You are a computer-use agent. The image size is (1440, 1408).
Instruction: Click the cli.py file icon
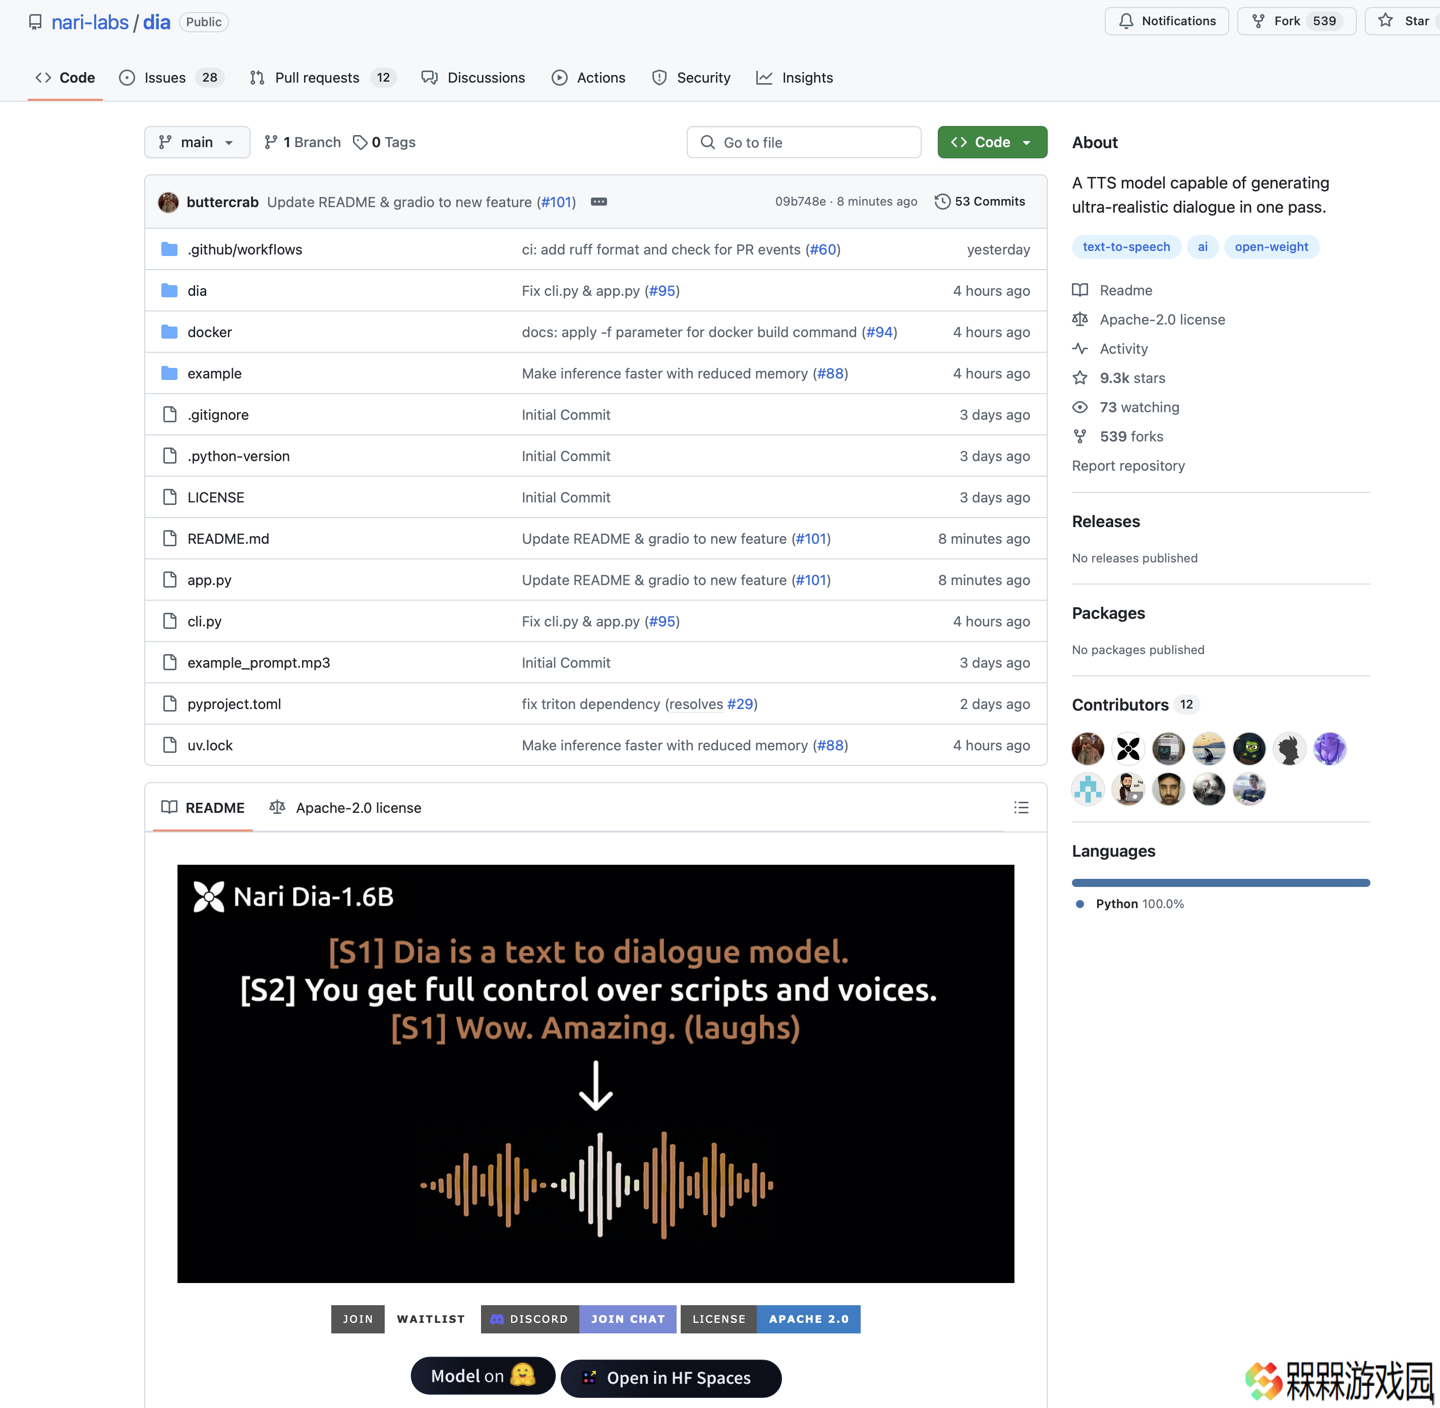click(169, 621)
